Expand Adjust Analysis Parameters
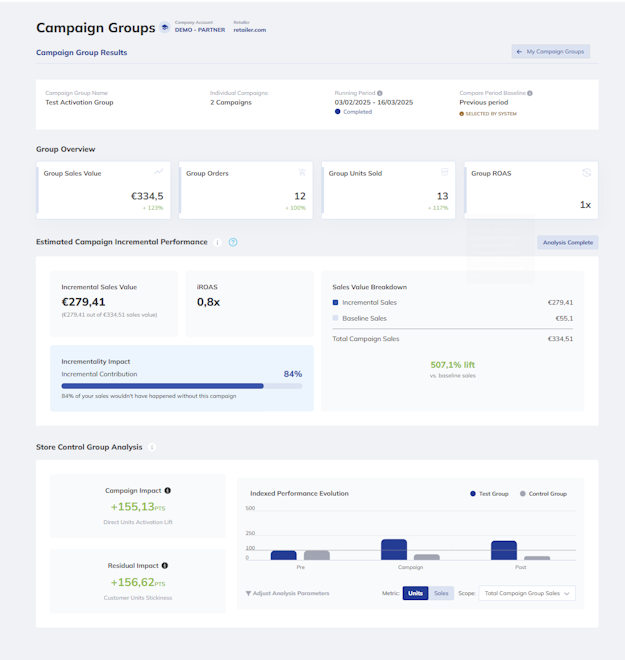Image resolution: width=625 pixels, height=660 pixels. (x=287, y=593)
